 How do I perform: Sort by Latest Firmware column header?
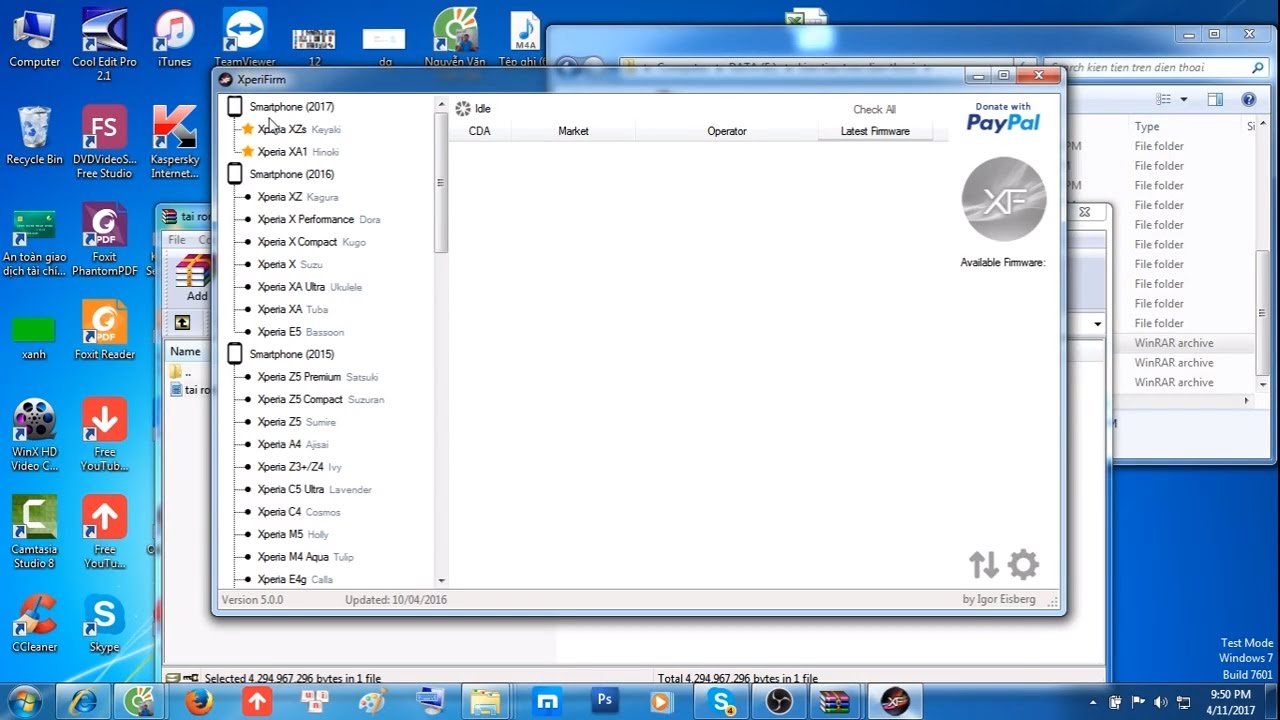(875, 131)
